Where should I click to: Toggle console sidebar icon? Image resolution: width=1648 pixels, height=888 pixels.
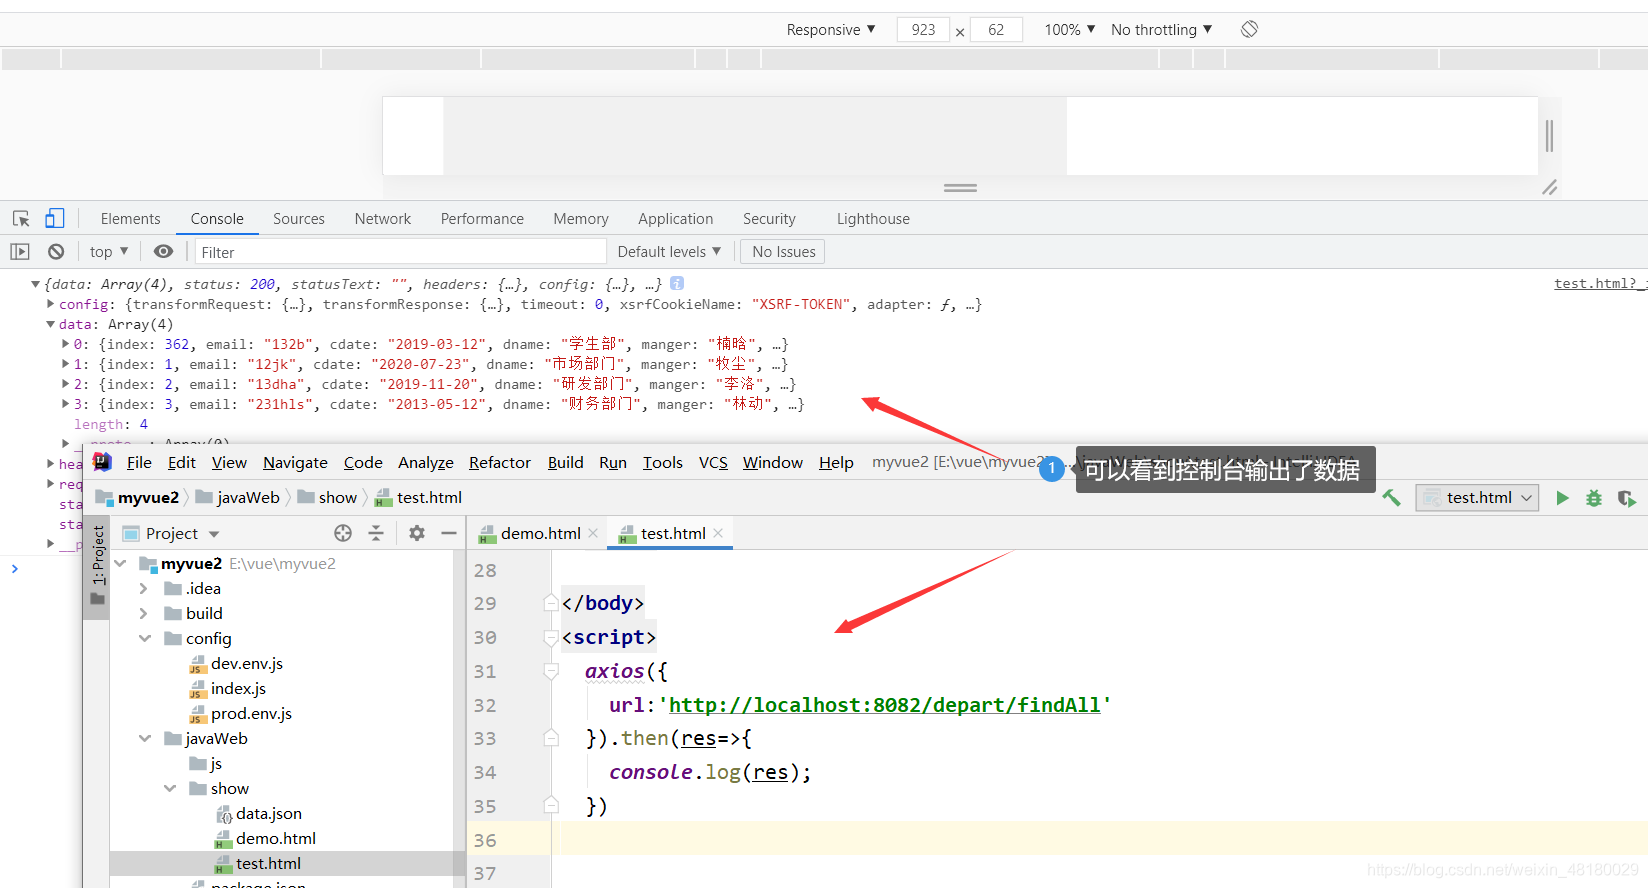click(20, 252)
